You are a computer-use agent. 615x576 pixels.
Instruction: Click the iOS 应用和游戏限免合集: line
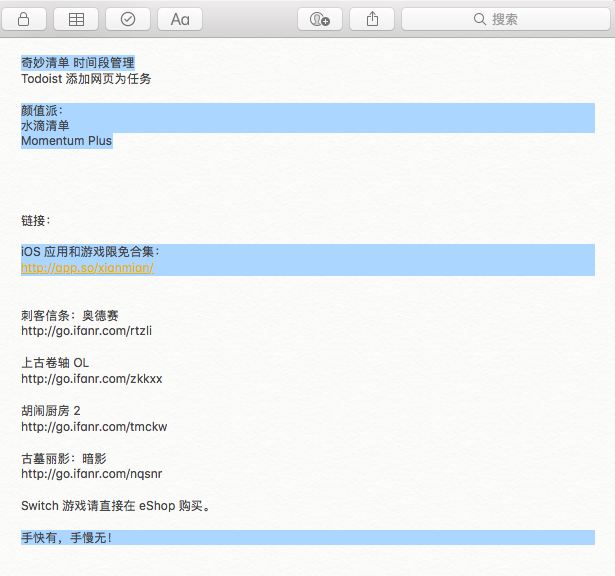click(x=90, y=252)
